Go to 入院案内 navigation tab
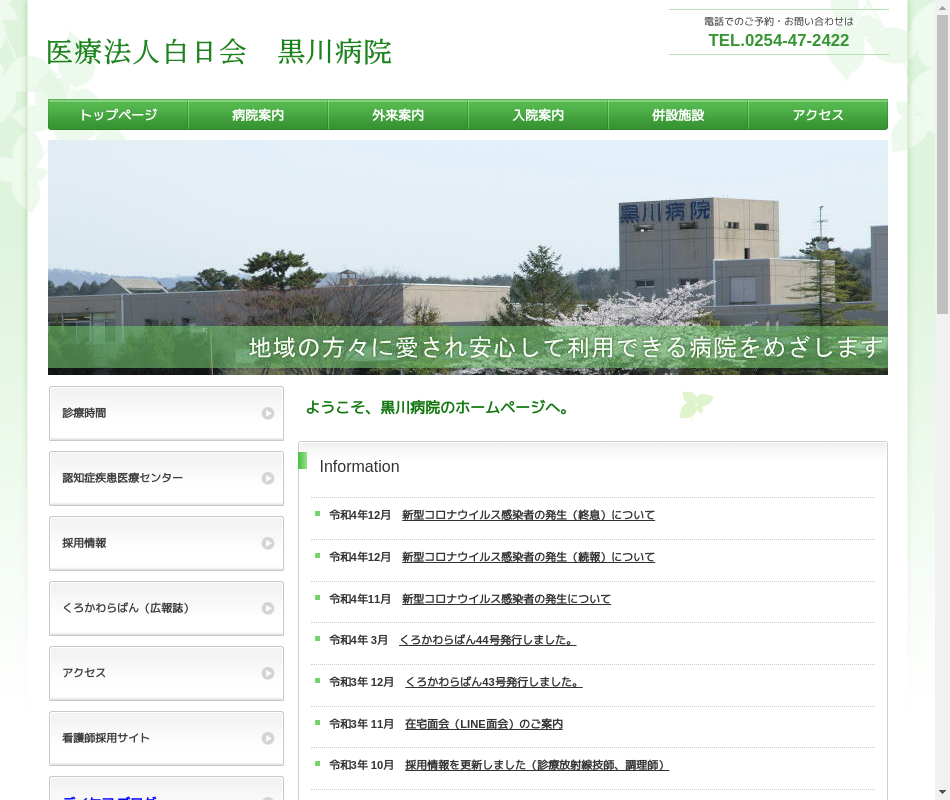The image size is (950, 800). click(538, 115)
